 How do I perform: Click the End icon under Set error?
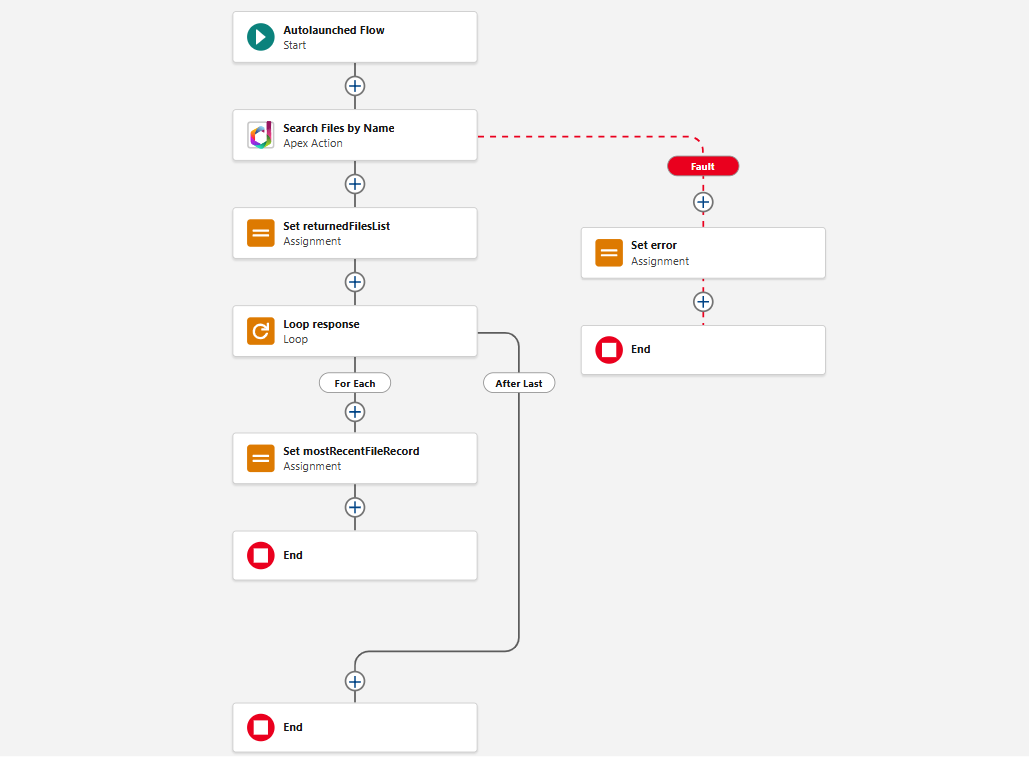coord(609,350)
